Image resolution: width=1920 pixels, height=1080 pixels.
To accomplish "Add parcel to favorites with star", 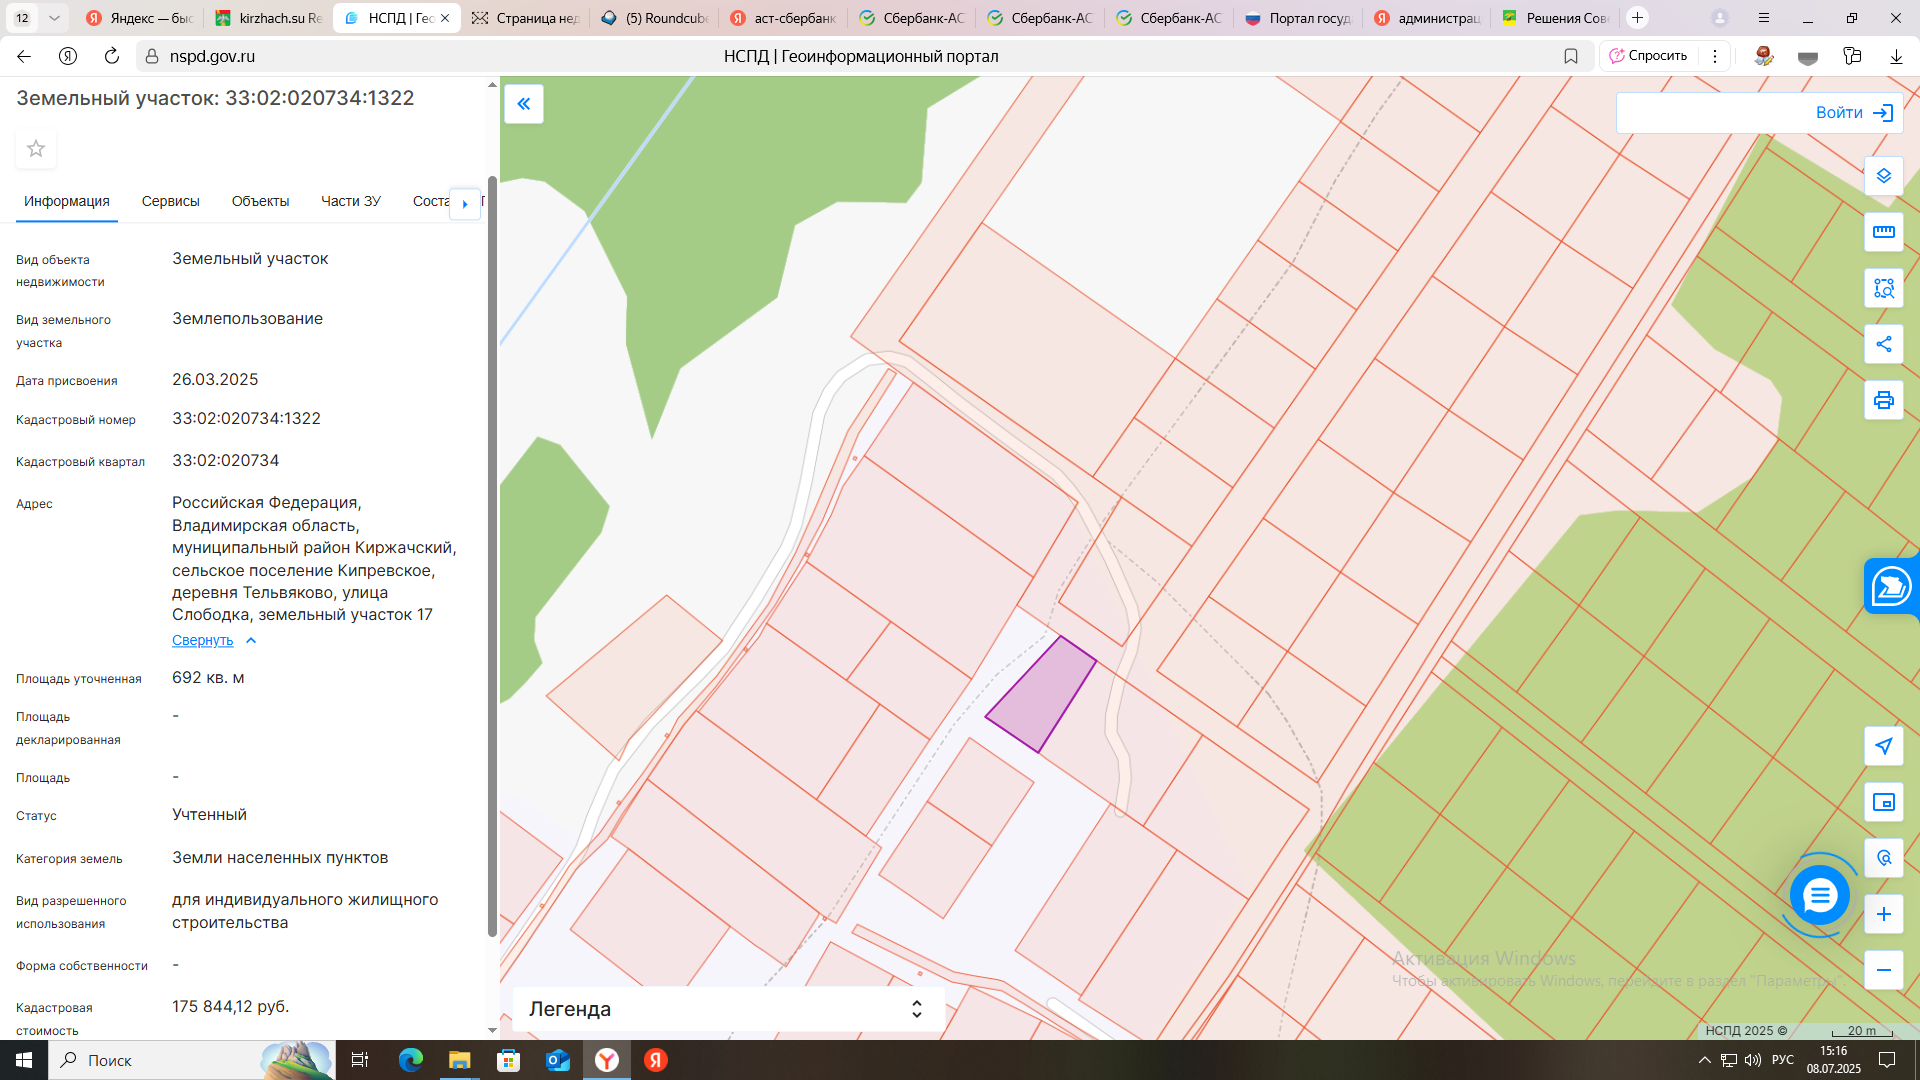I will pyautogui.click(x=36, y=149).
